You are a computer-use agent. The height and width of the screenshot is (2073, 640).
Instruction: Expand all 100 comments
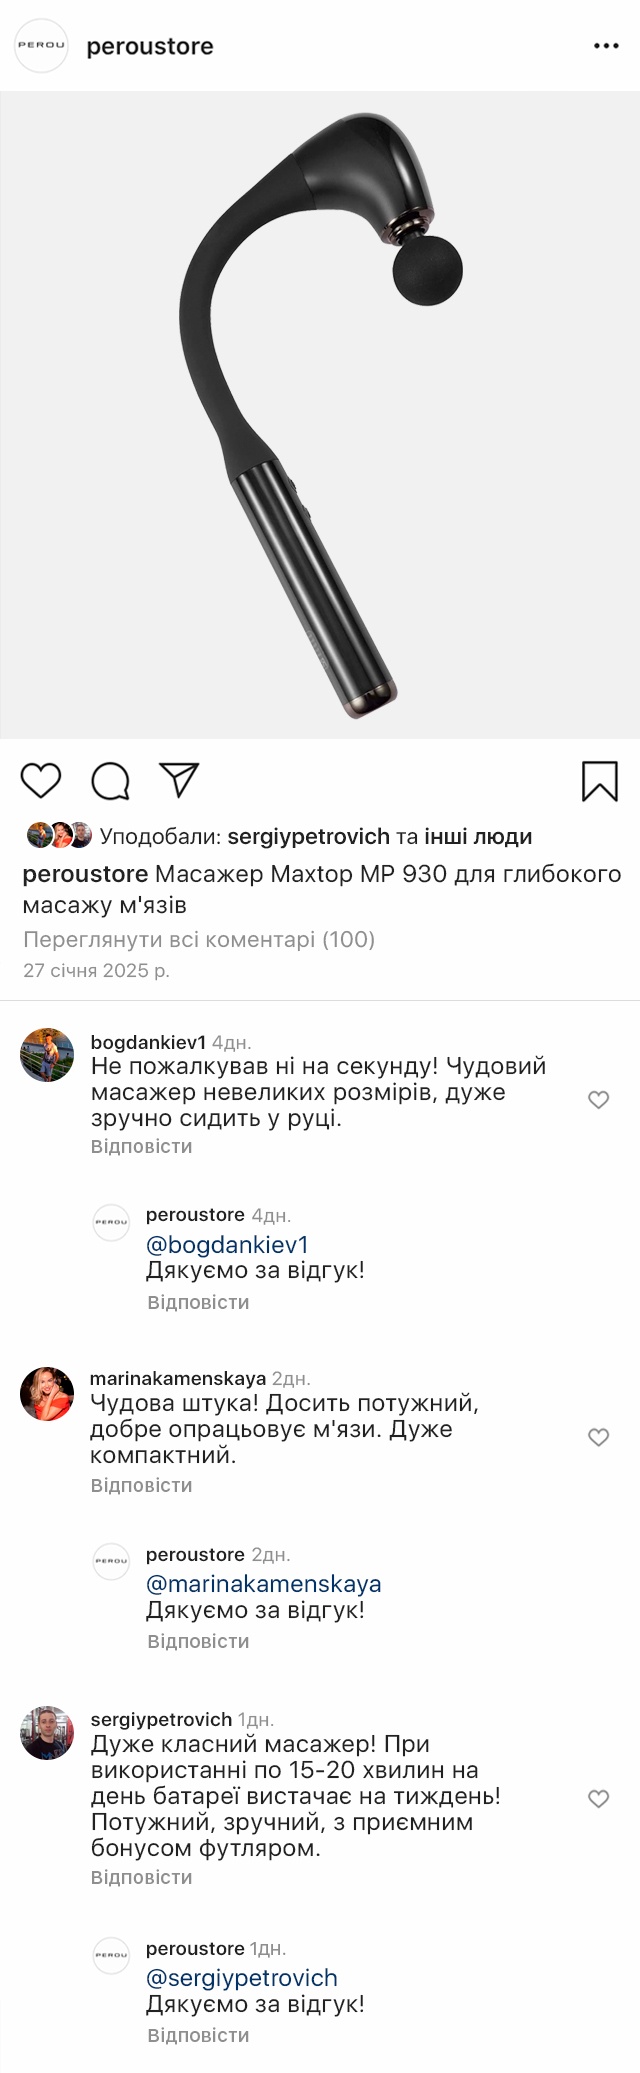point(199,939)
